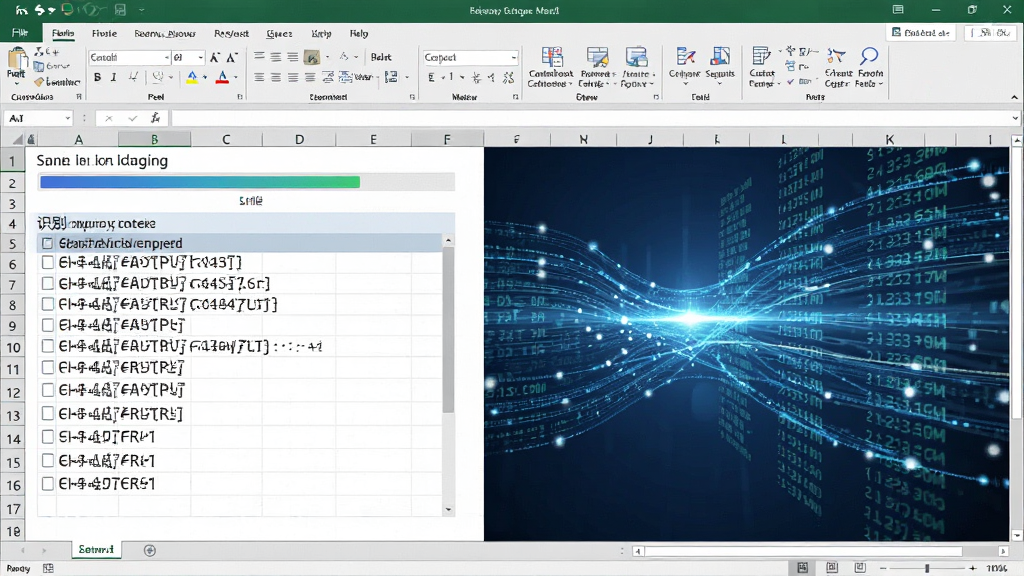Apply italic with the I icon
Image resolution: width=1024 pixels, height=576 pixels.
tap(114, 78)
